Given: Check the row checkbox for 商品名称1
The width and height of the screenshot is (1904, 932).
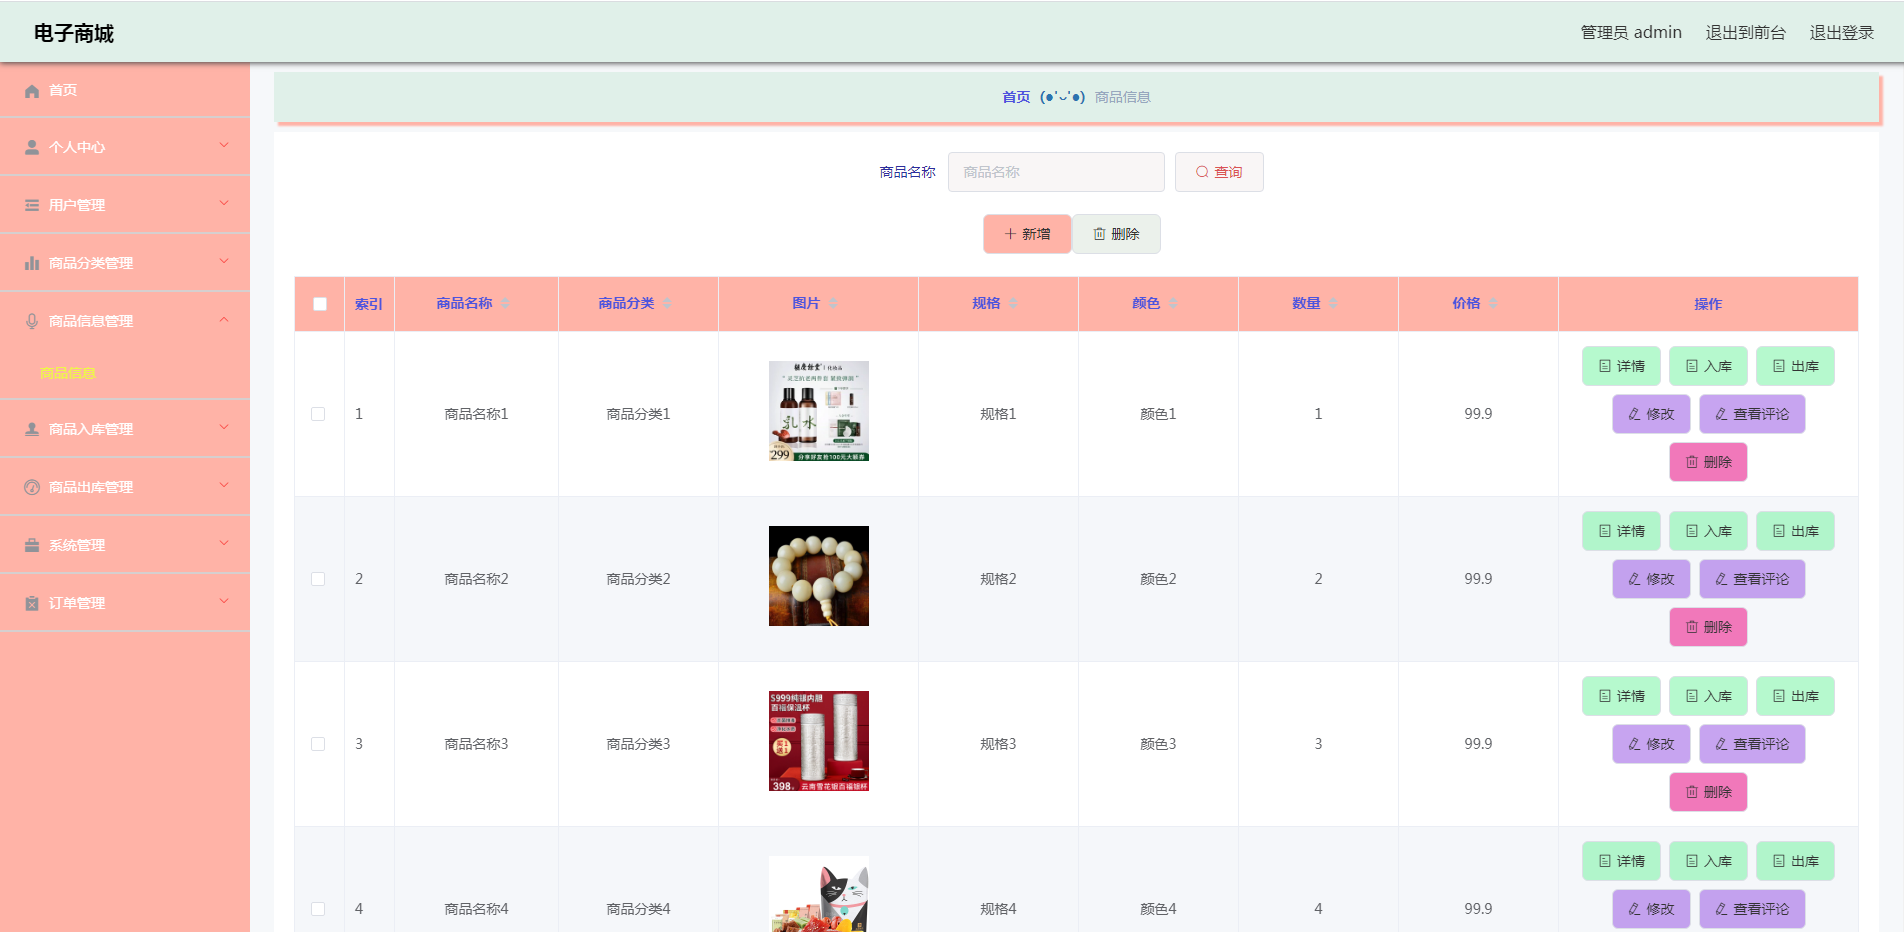Looking at the screenshot, I should point(318,414).
